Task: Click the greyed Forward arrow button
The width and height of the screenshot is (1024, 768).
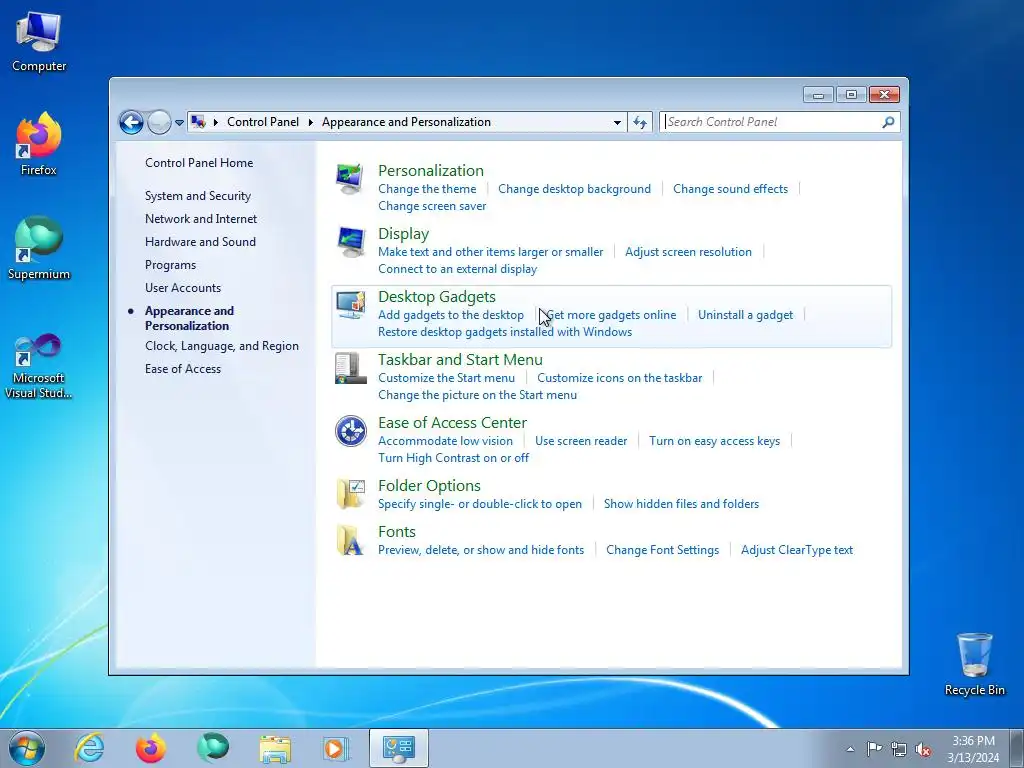Action: pos(159,122)
